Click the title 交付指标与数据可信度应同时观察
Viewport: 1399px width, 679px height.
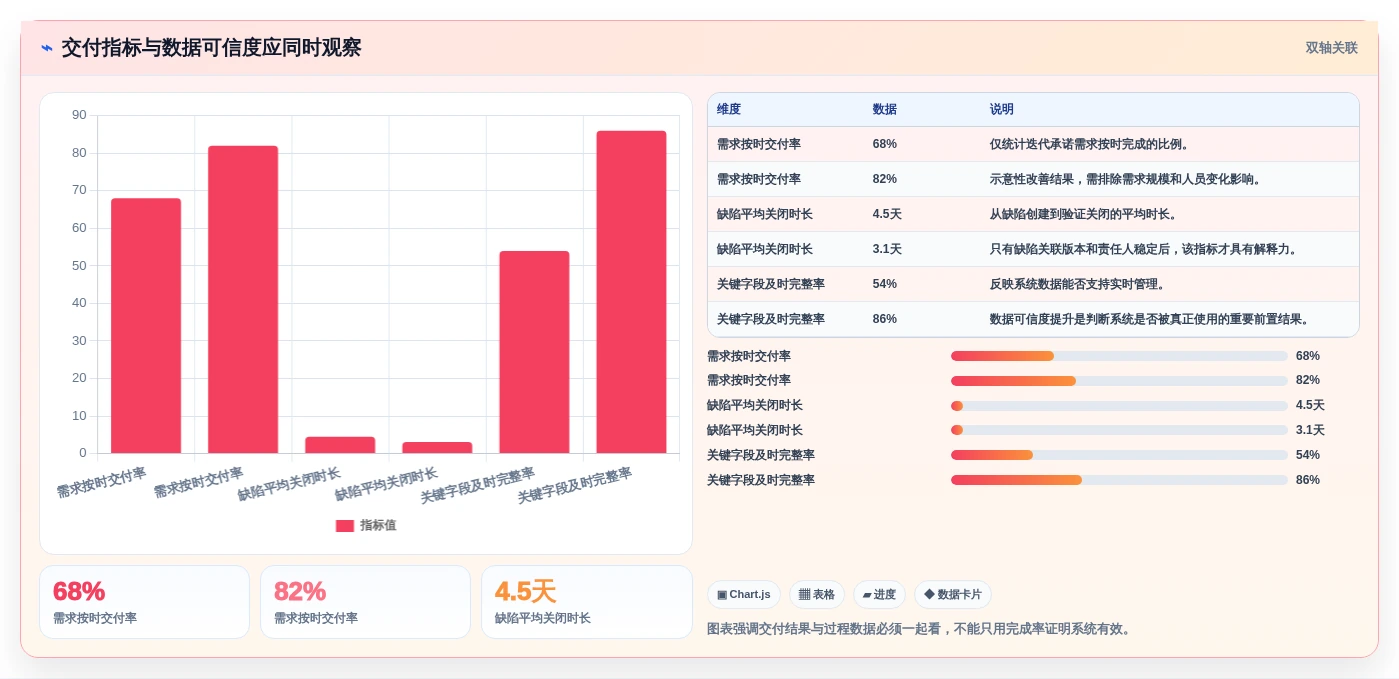[x=211, y=48]
